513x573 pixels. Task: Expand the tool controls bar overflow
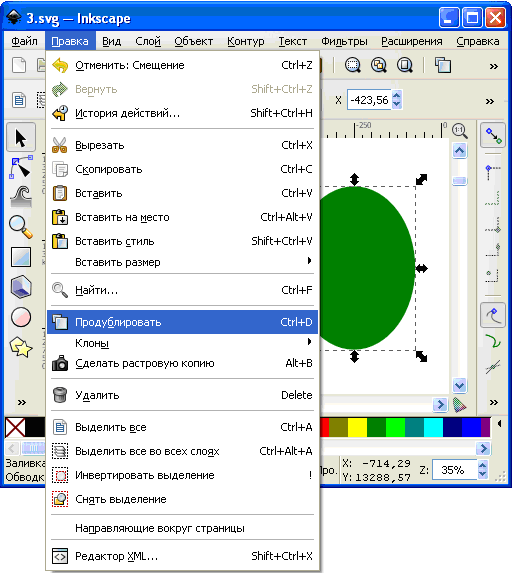[490, 101]
